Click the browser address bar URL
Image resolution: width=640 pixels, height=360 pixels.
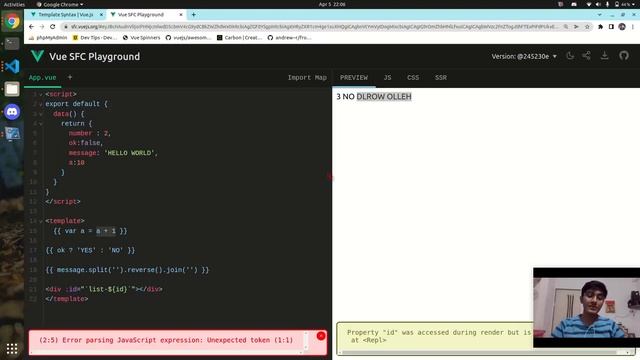(314, 27)
